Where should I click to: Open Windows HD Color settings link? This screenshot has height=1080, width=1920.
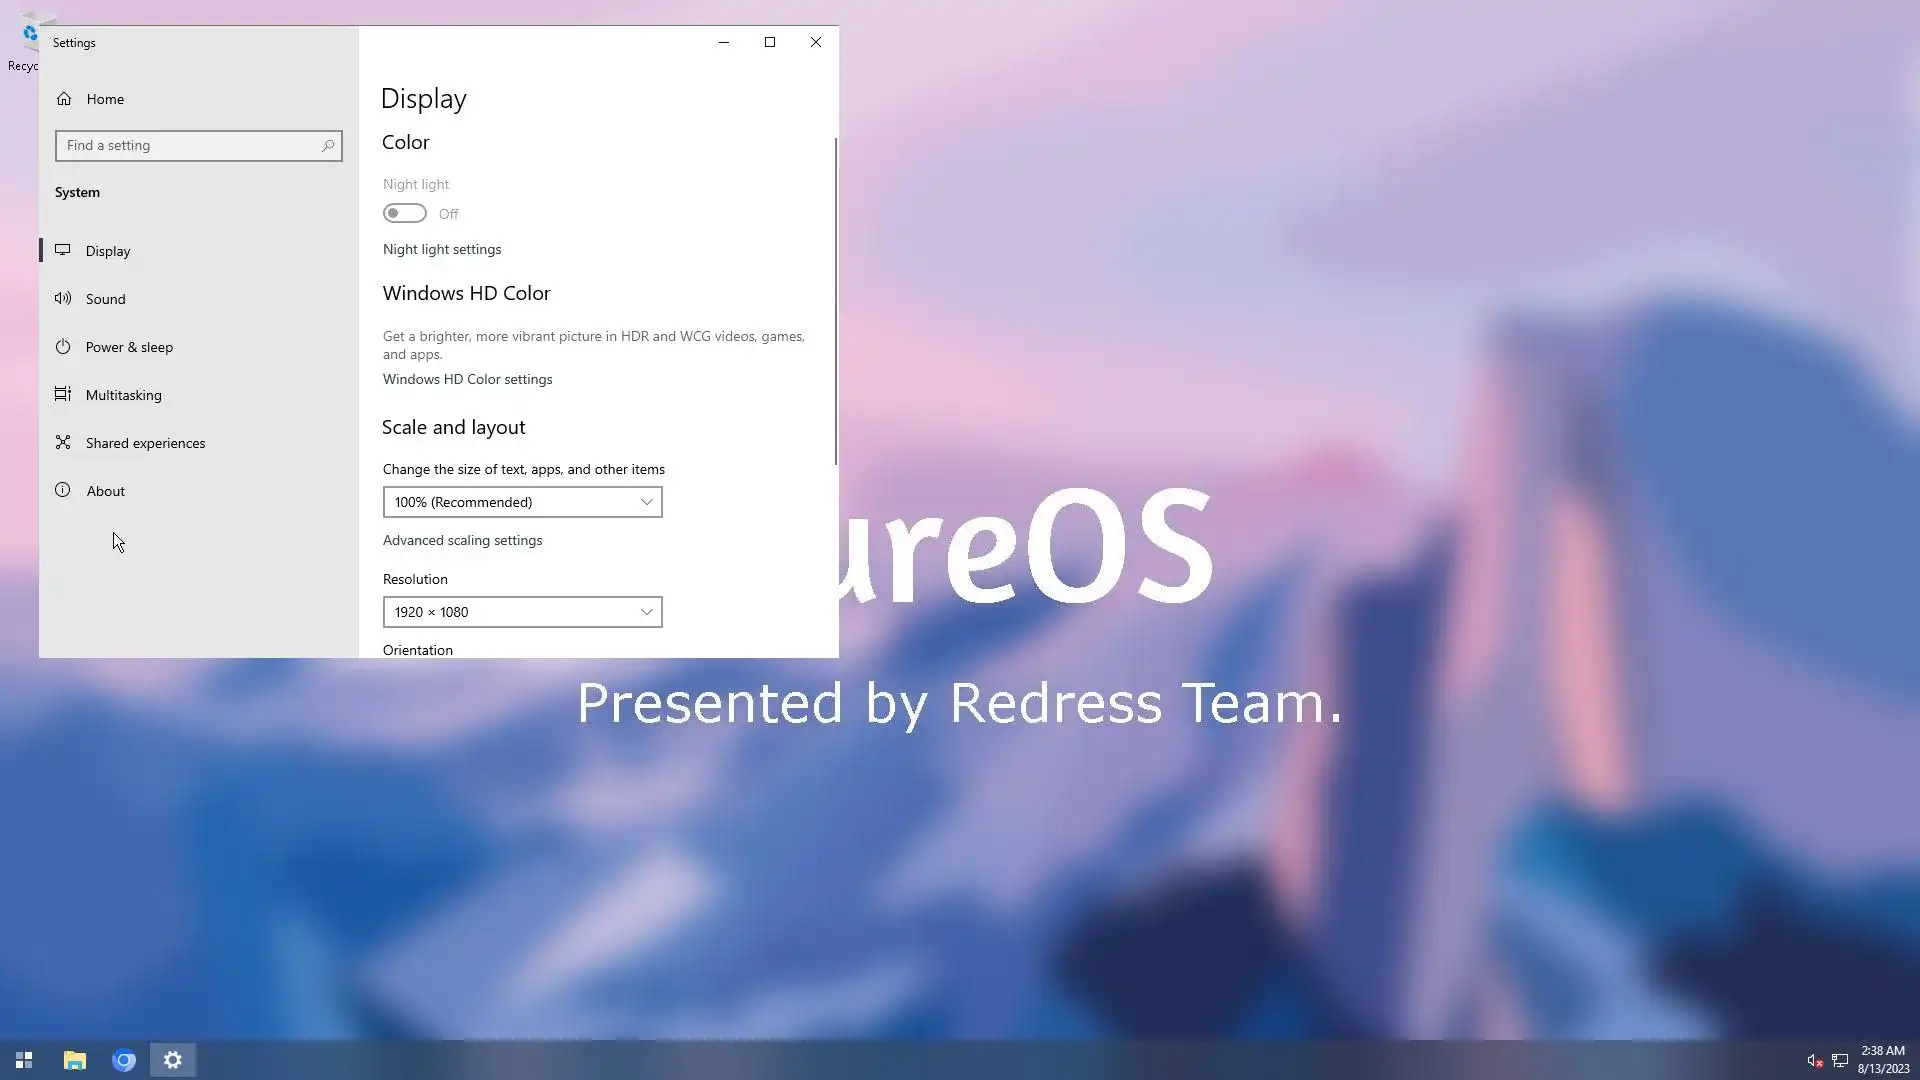pyautogui.click(x=467, y=379)
